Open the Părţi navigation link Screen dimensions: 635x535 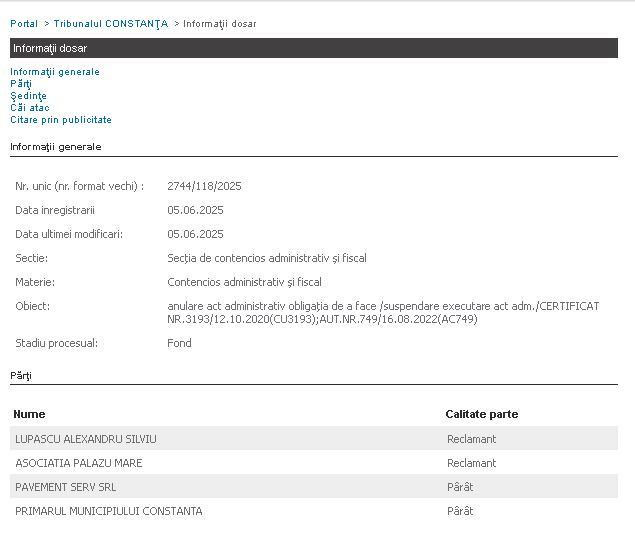[21, 84]
